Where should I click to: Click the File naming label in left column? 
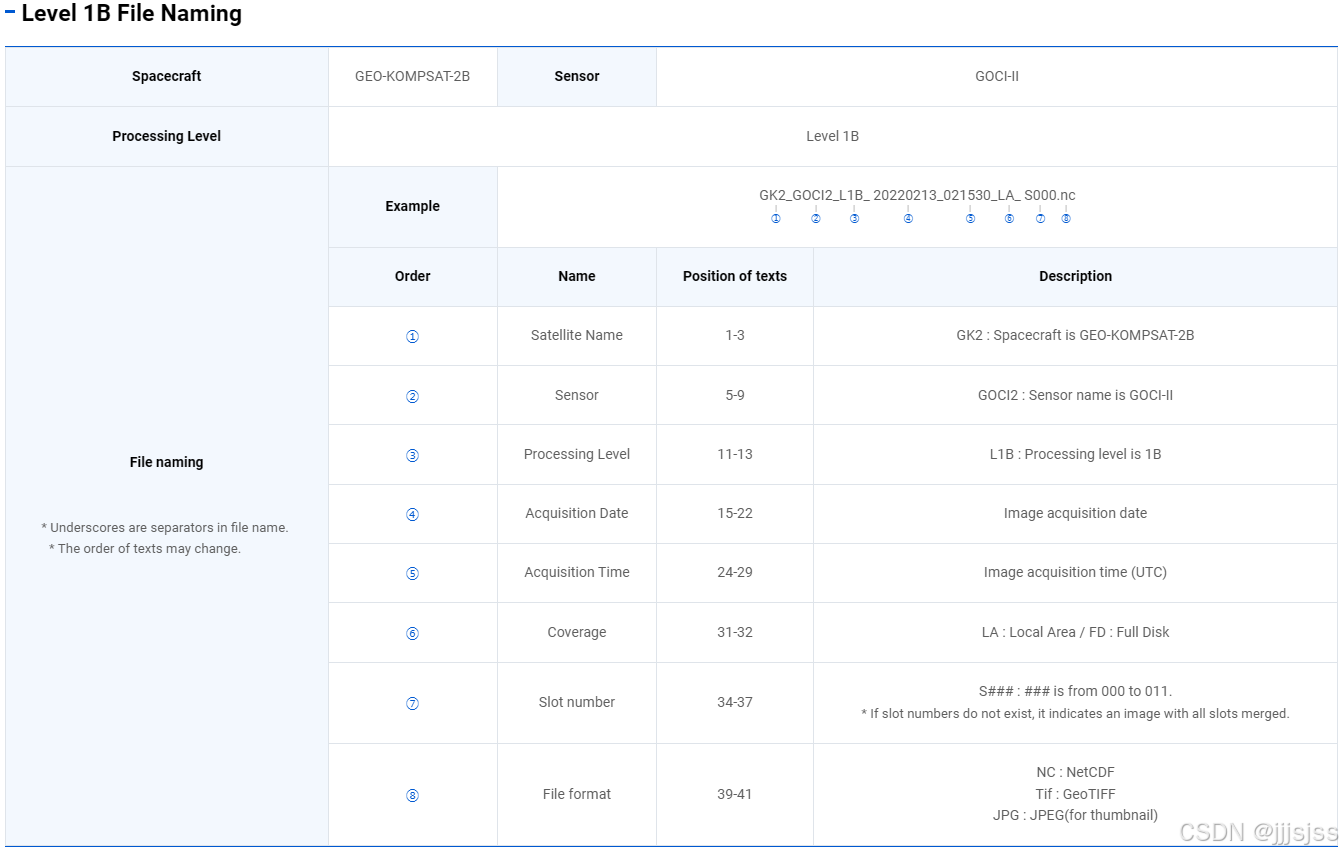tap(167, 462)
